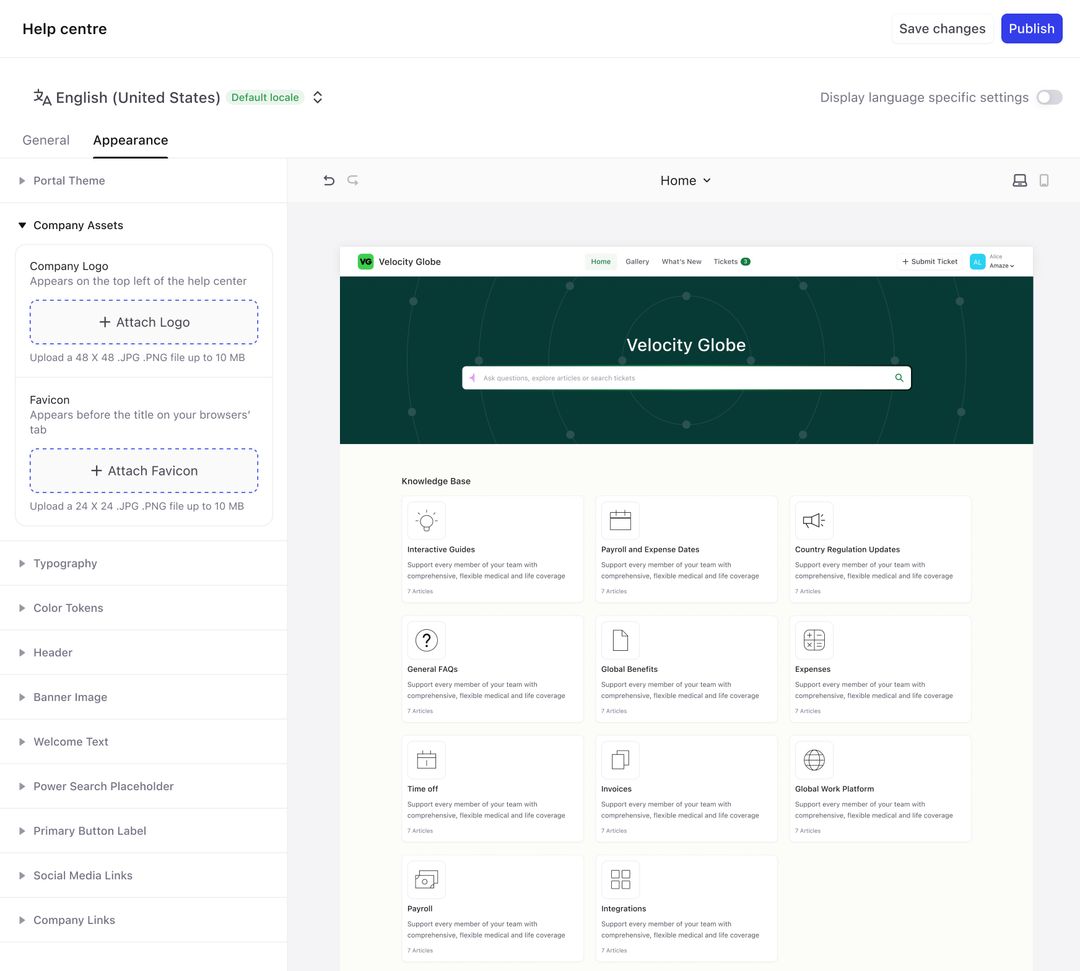Select the desktop preview icon
The width and height of the screenshot is (1080, 971).
pos(1019,180)
